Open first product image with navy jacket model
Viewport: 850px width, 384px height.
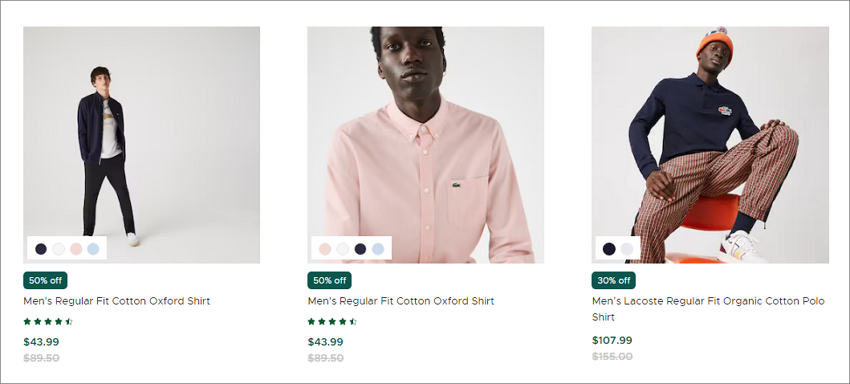coord(141,145)
